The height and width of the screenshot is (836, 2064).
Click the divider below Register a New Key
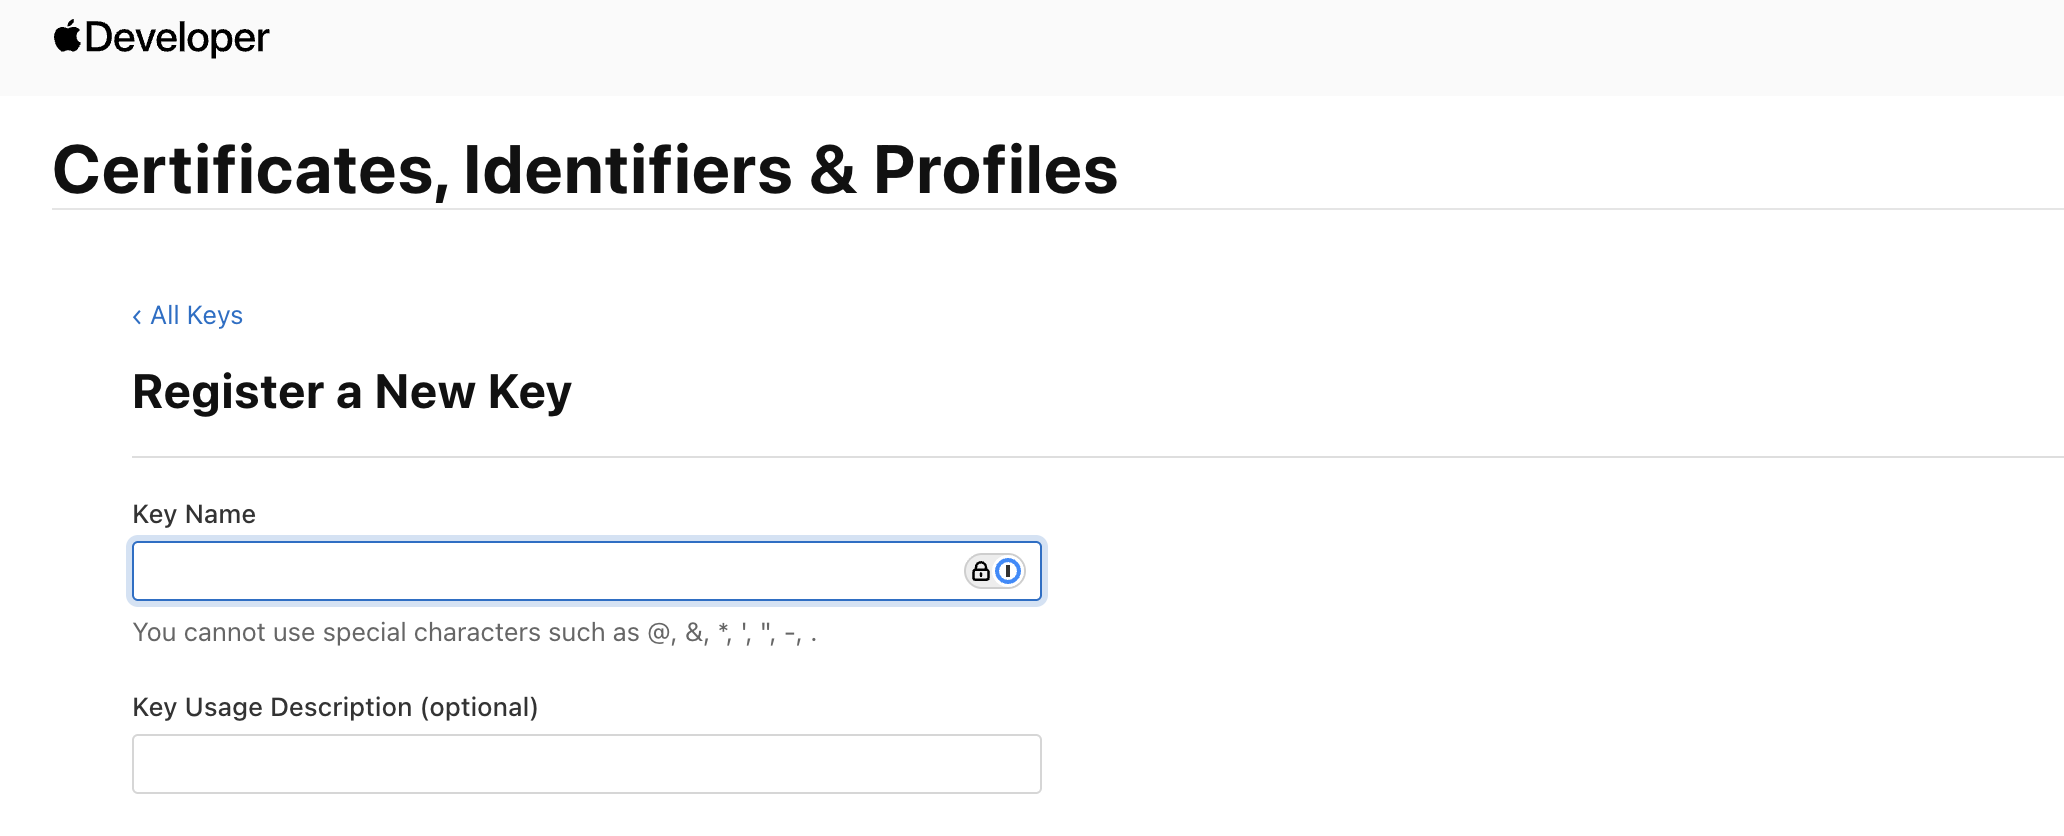1000,457
